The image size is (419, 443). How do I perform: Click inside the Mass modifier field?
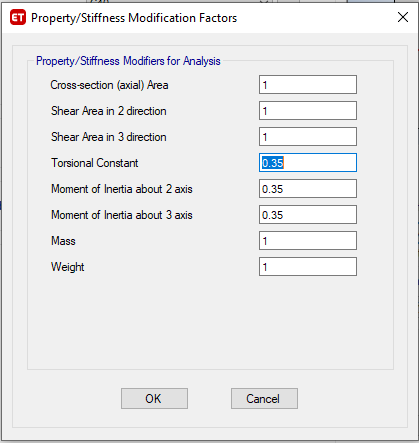pos(308,241)
